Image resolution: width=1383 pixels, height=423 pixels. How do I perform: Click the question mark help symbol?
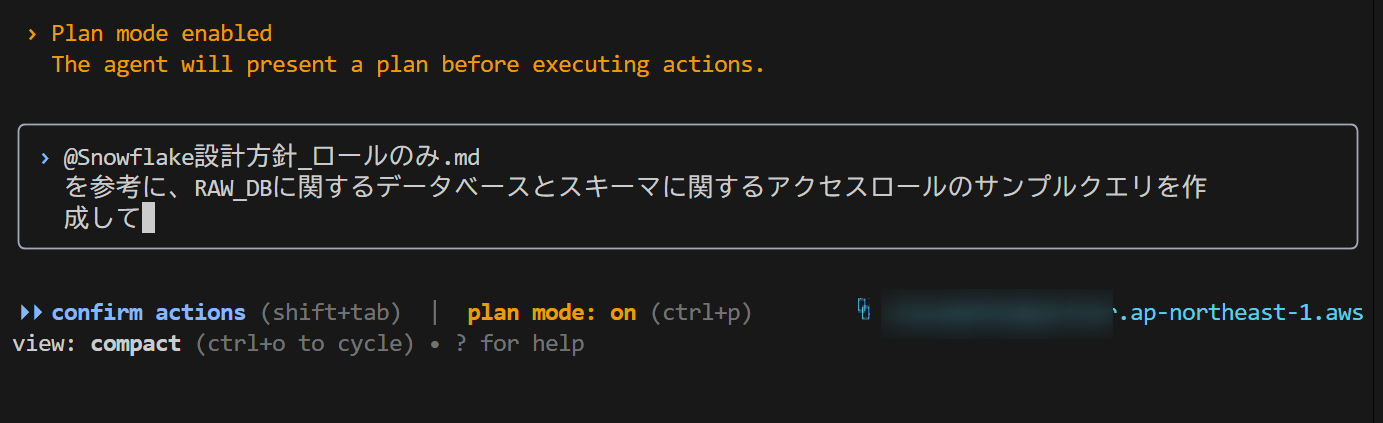463,344
